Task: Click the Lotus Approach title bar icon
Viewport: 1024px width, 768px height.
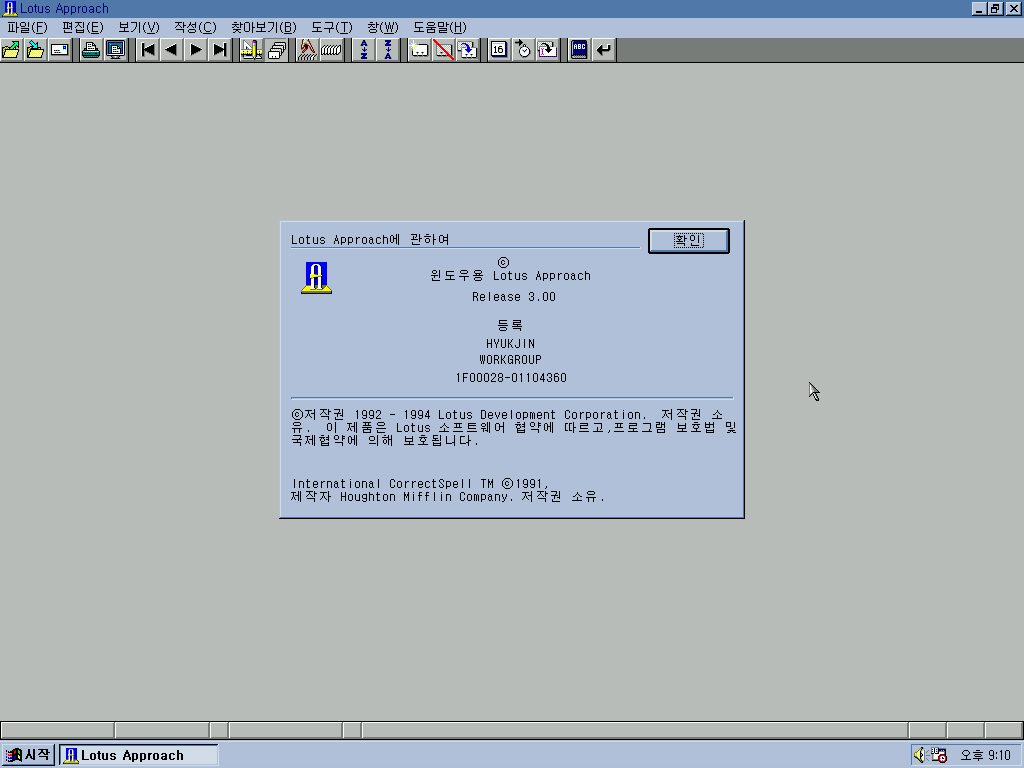Action: click(x=10, y=8)
